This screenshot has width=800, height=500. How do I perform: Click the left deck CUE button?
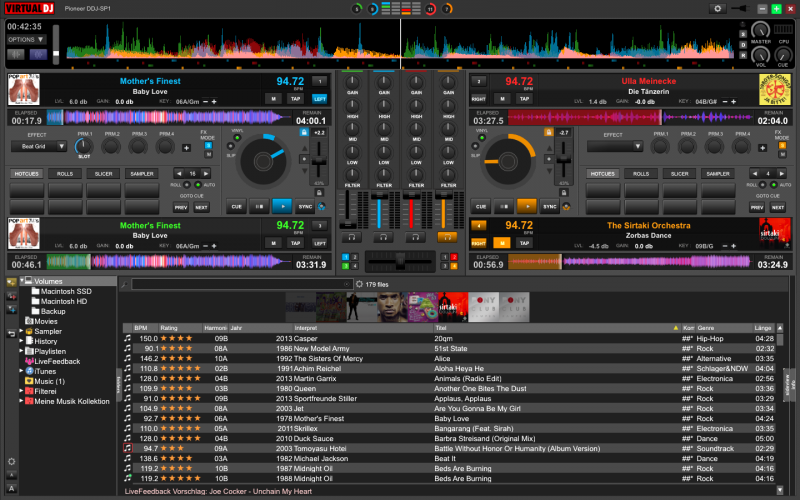pyautogui.click(x=237, y=206)
